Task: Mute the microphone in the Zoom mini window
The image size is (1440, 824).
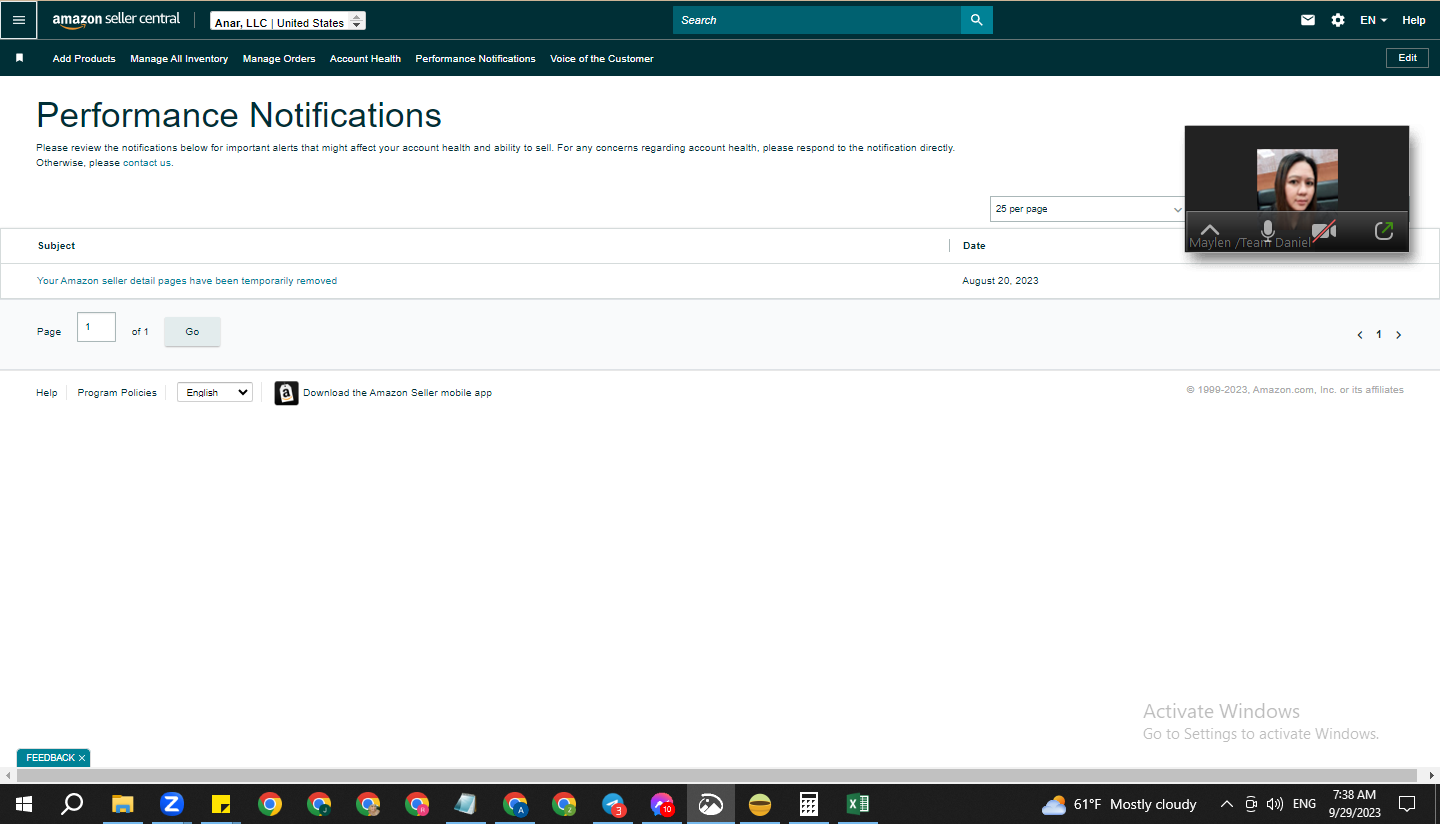Action: [1267, 231]
